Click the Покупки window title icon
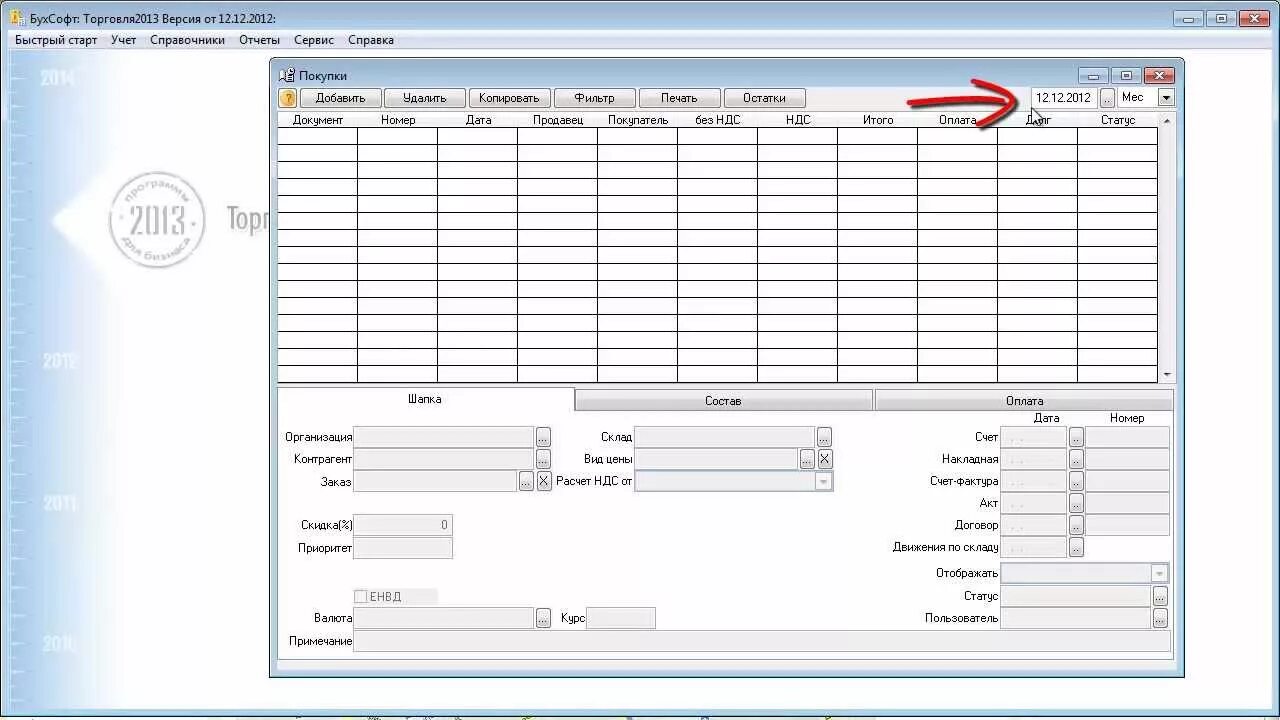The image size is (1280, 720). click(x=287, y=75)
